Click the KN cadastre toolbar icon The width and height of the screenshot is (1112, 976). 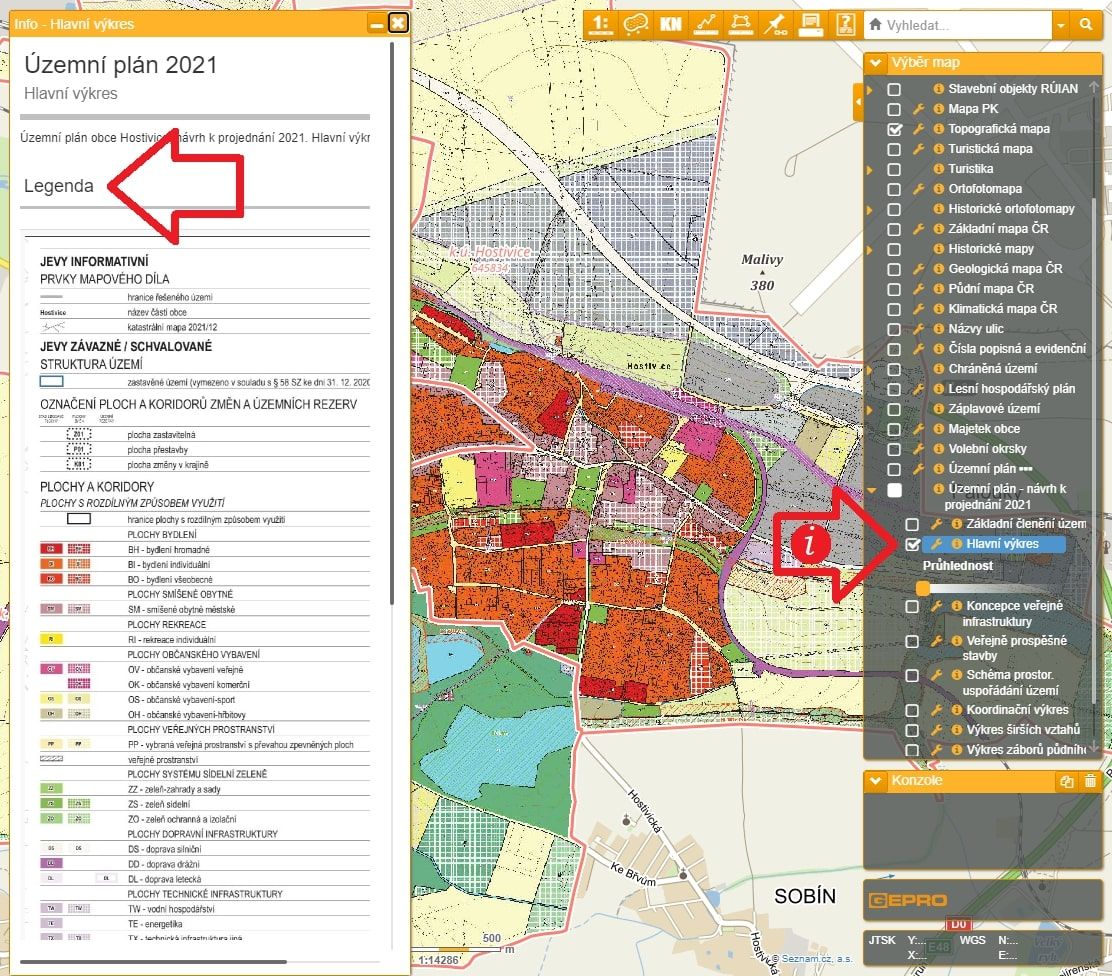tap(670, 24)
